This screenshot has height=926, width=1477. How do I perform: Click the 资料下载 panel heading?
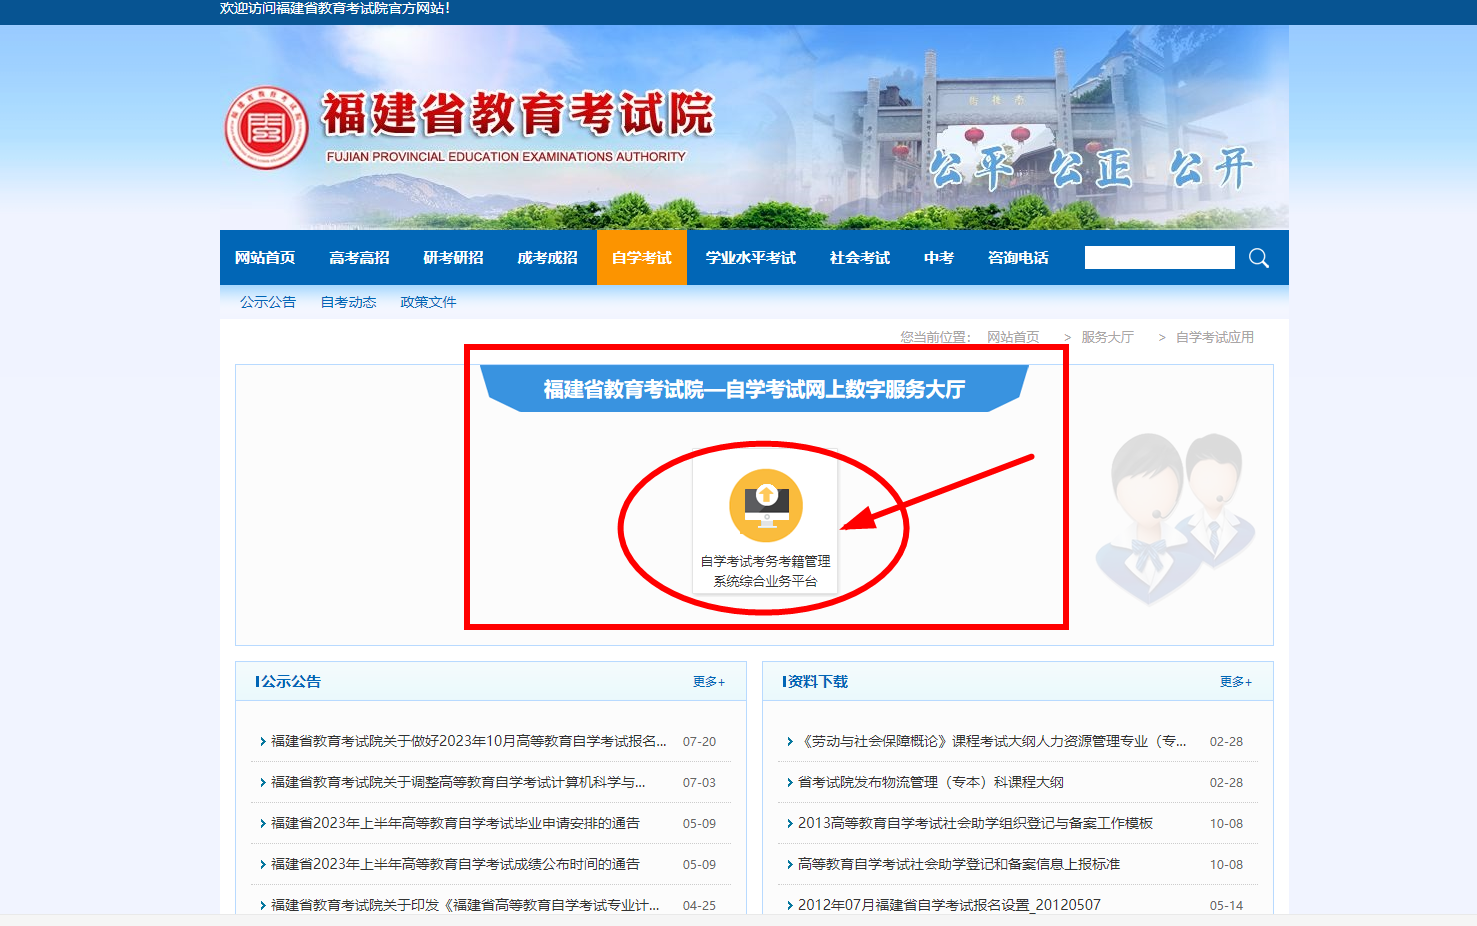(817, 682)
